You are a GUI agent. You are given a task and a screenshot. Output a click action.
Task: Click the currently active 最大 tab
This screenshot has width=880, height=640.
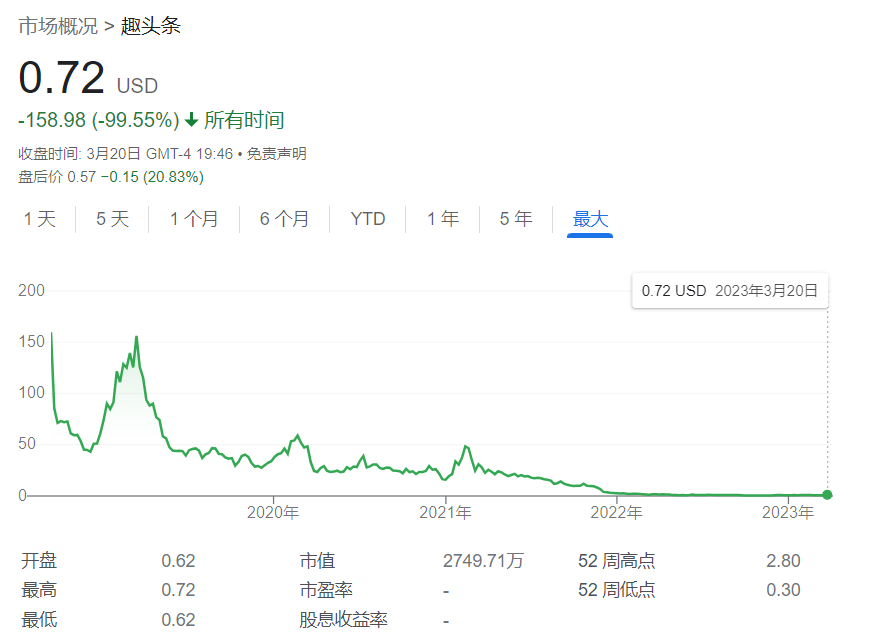[590, 218]
